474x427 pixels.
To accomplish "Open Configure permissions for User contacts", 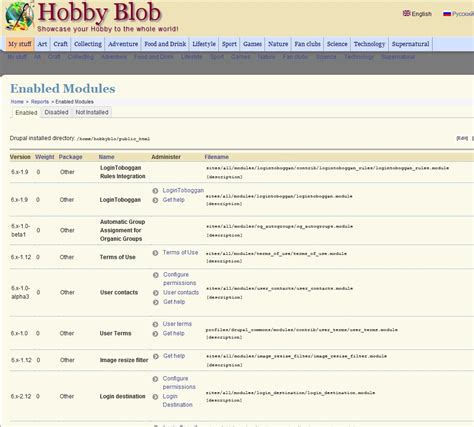I will (x=179, y=279).
